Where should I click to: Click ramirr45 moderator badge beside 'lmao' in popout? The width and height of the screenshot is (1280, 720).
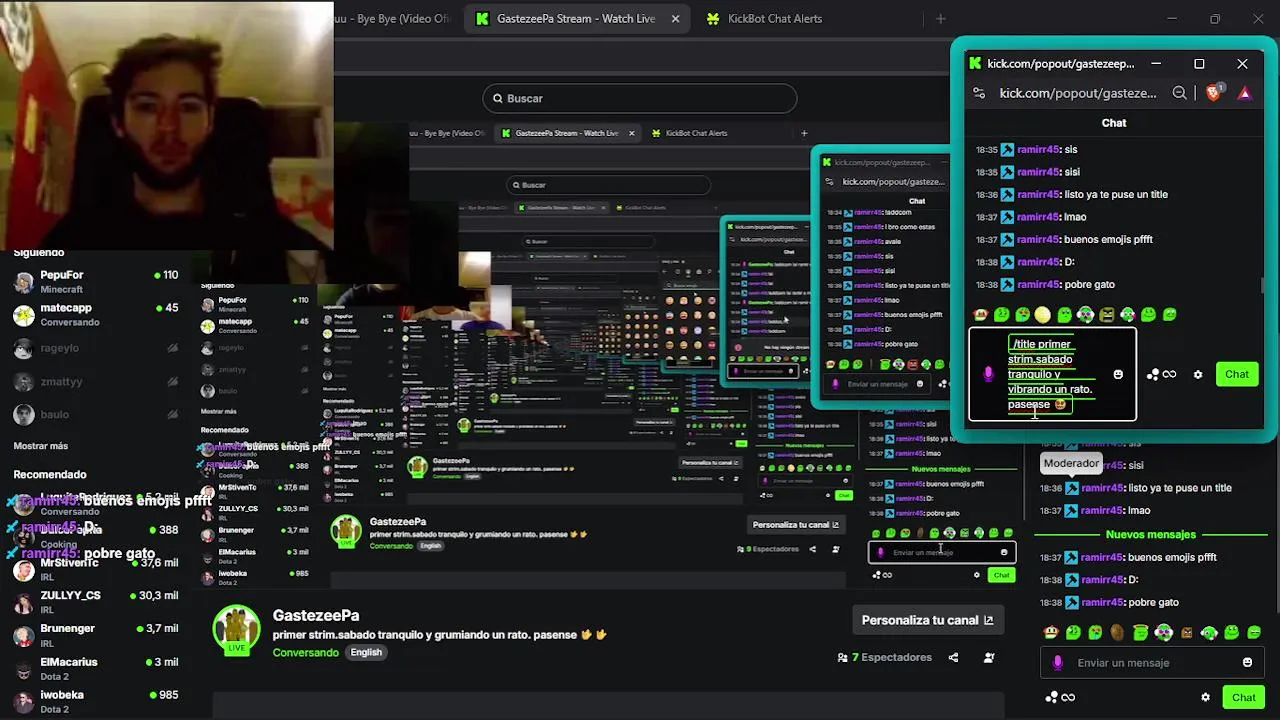tap(1007, 217)
